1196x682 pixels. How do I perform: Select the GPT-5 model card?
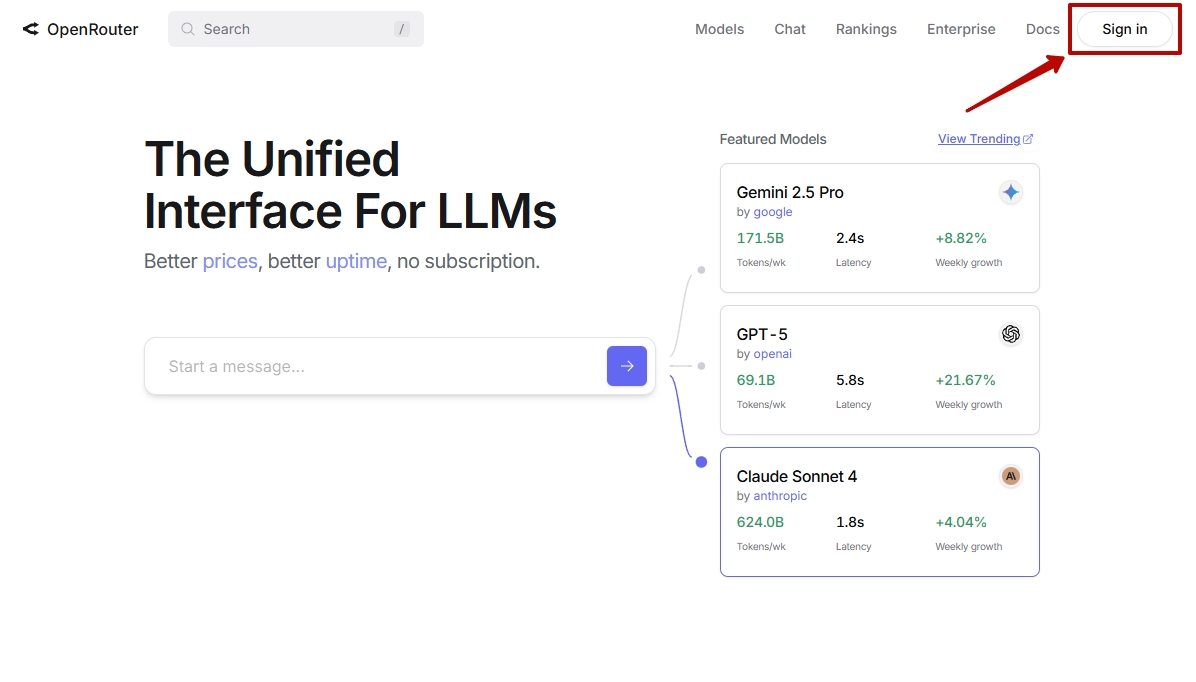(879, 369)
